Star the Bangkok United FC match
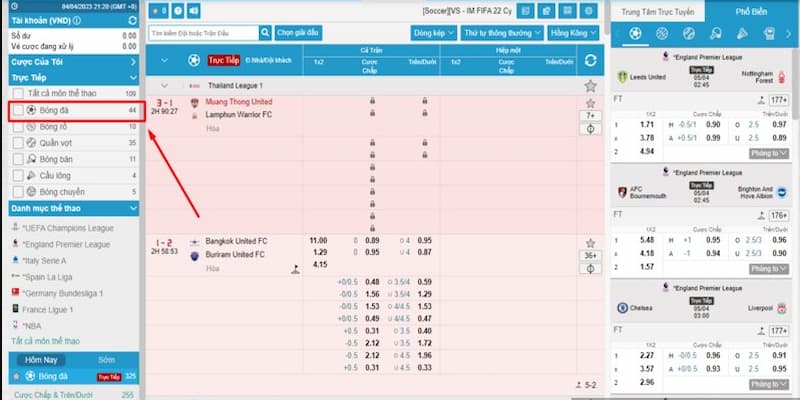Screen dimensions: 800x400 click(590, 243)
